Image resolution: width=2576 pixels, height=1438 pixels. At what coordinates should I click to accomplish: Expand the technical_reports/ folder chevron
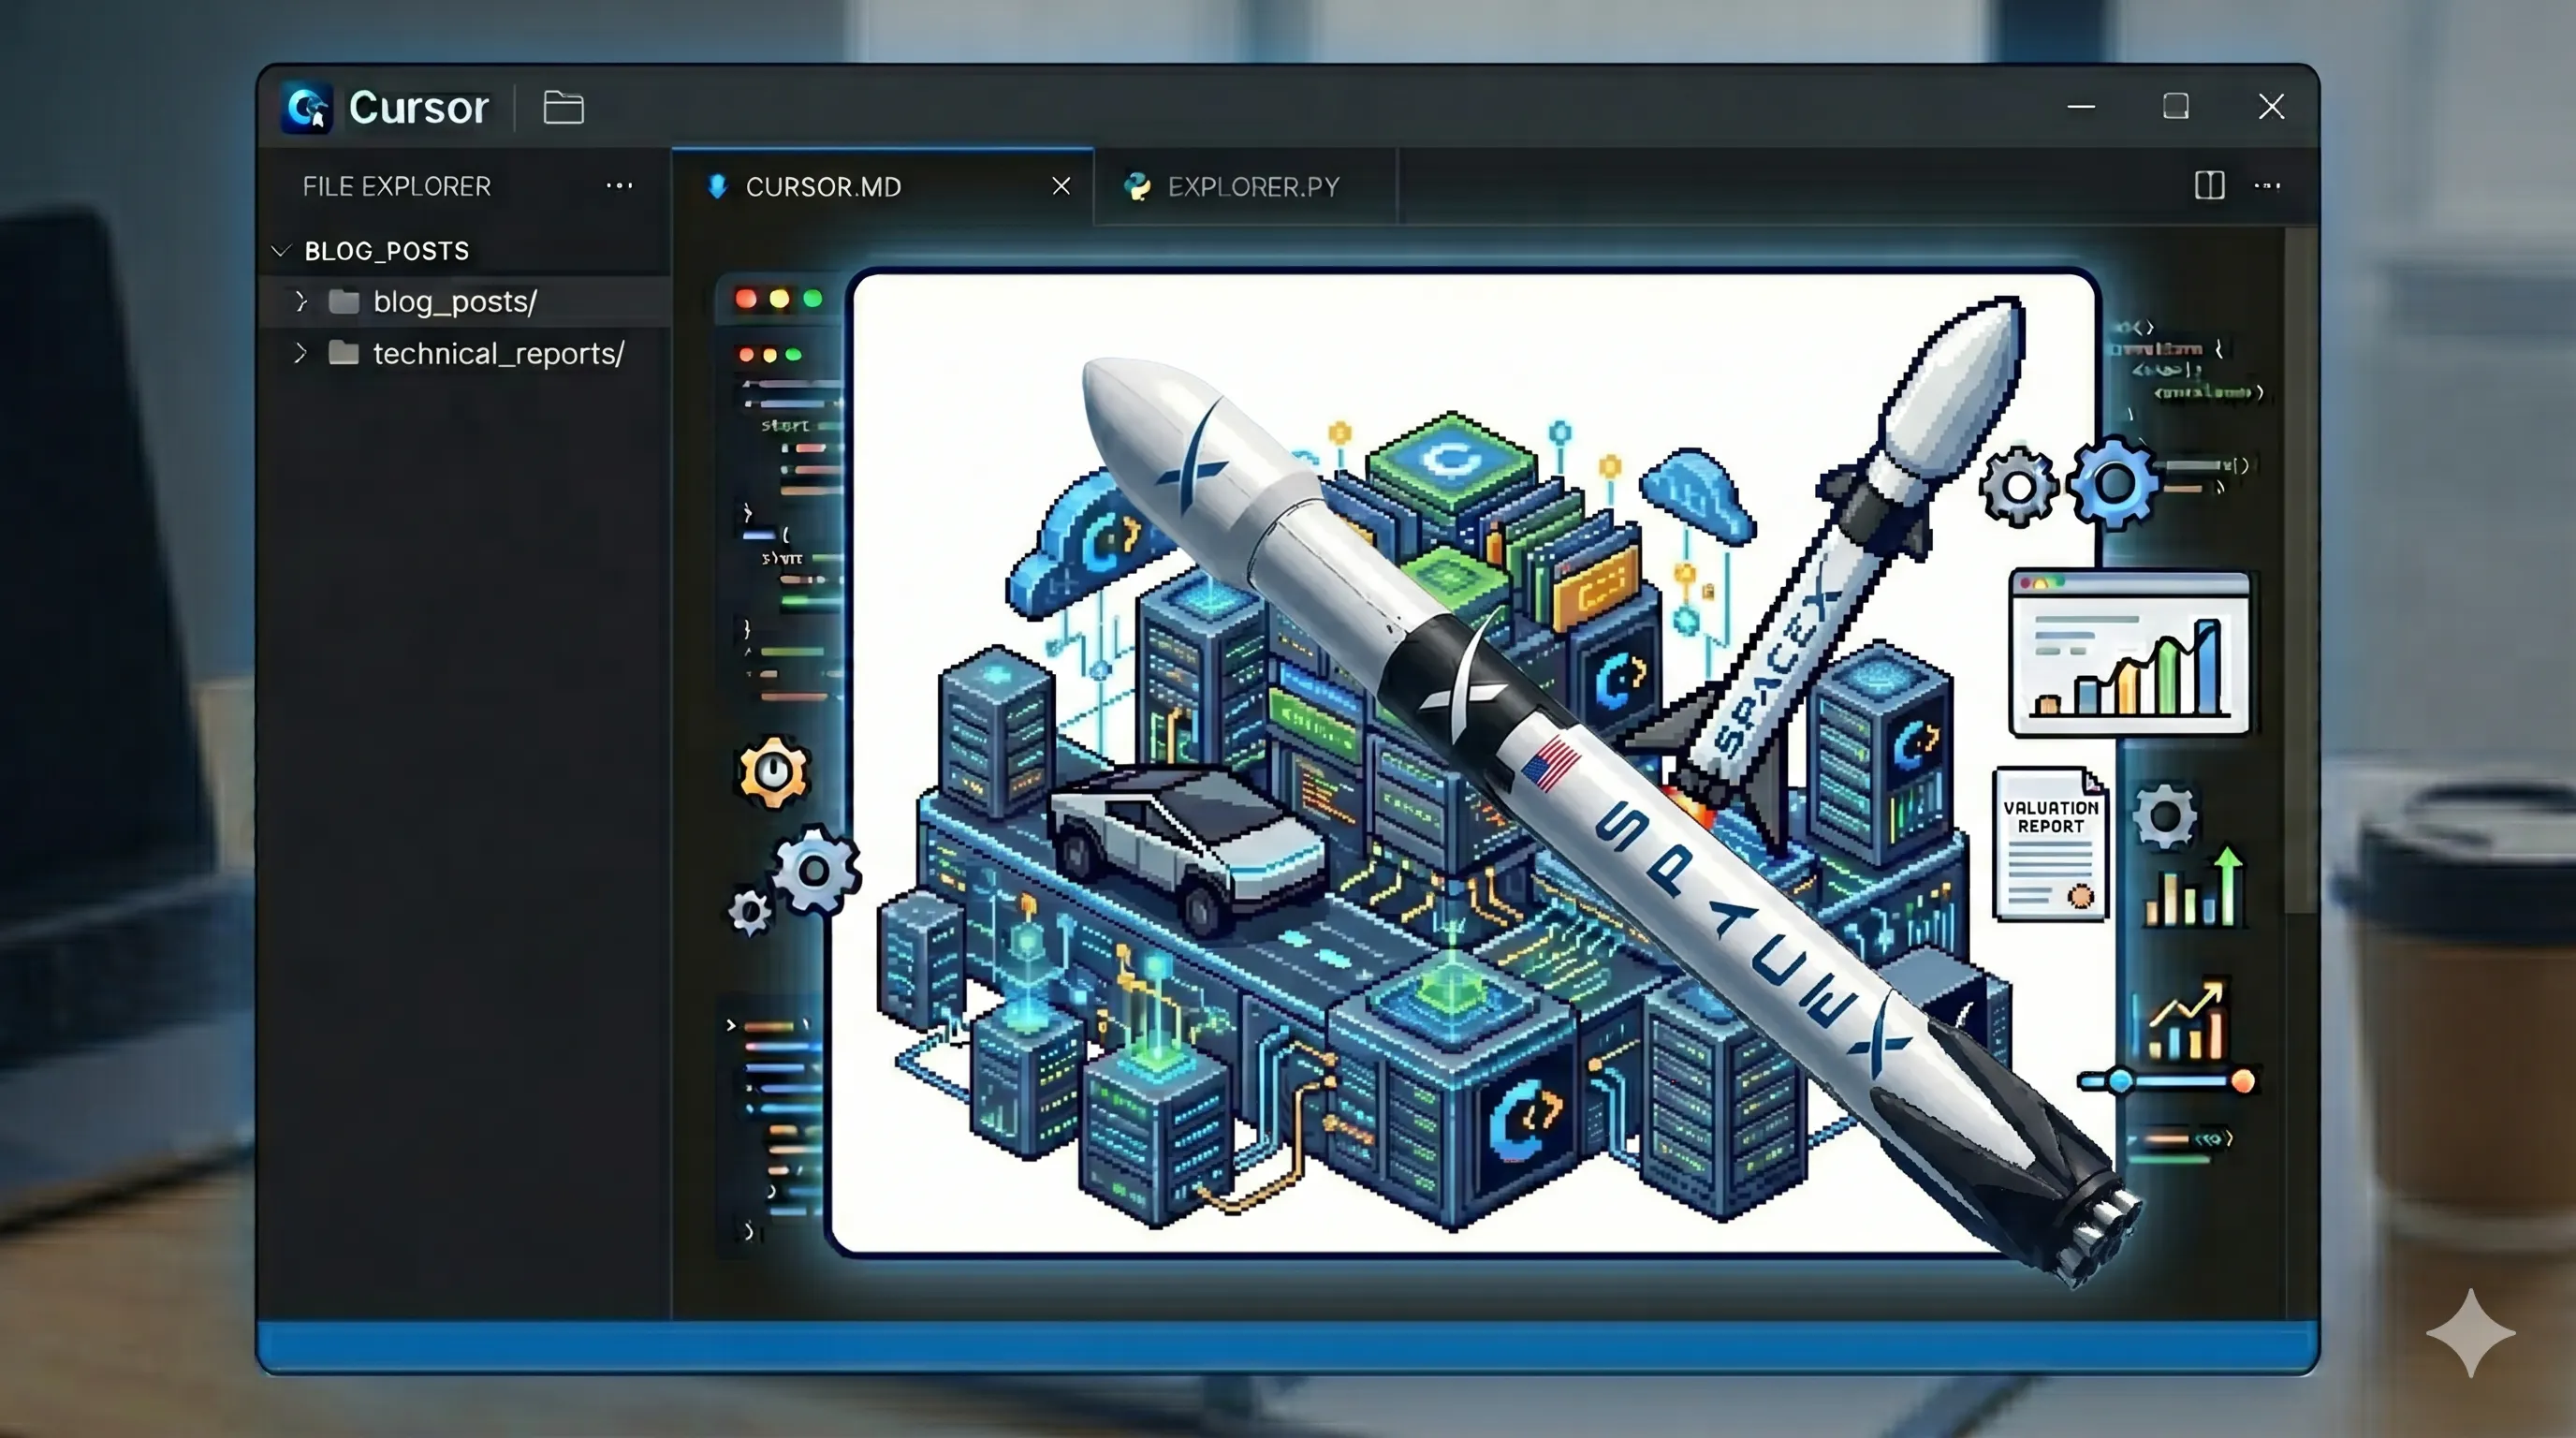click(x=300, y=353)
